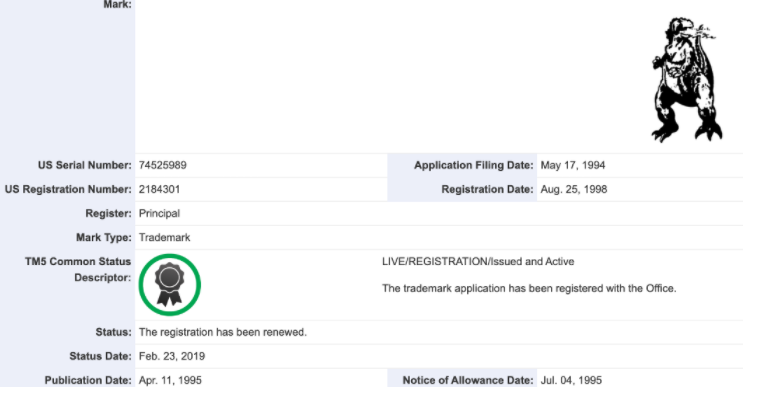
Task: Click 'LIVE/REGISTRATION/Issued and Active' text
Action: tap(478, 262)
